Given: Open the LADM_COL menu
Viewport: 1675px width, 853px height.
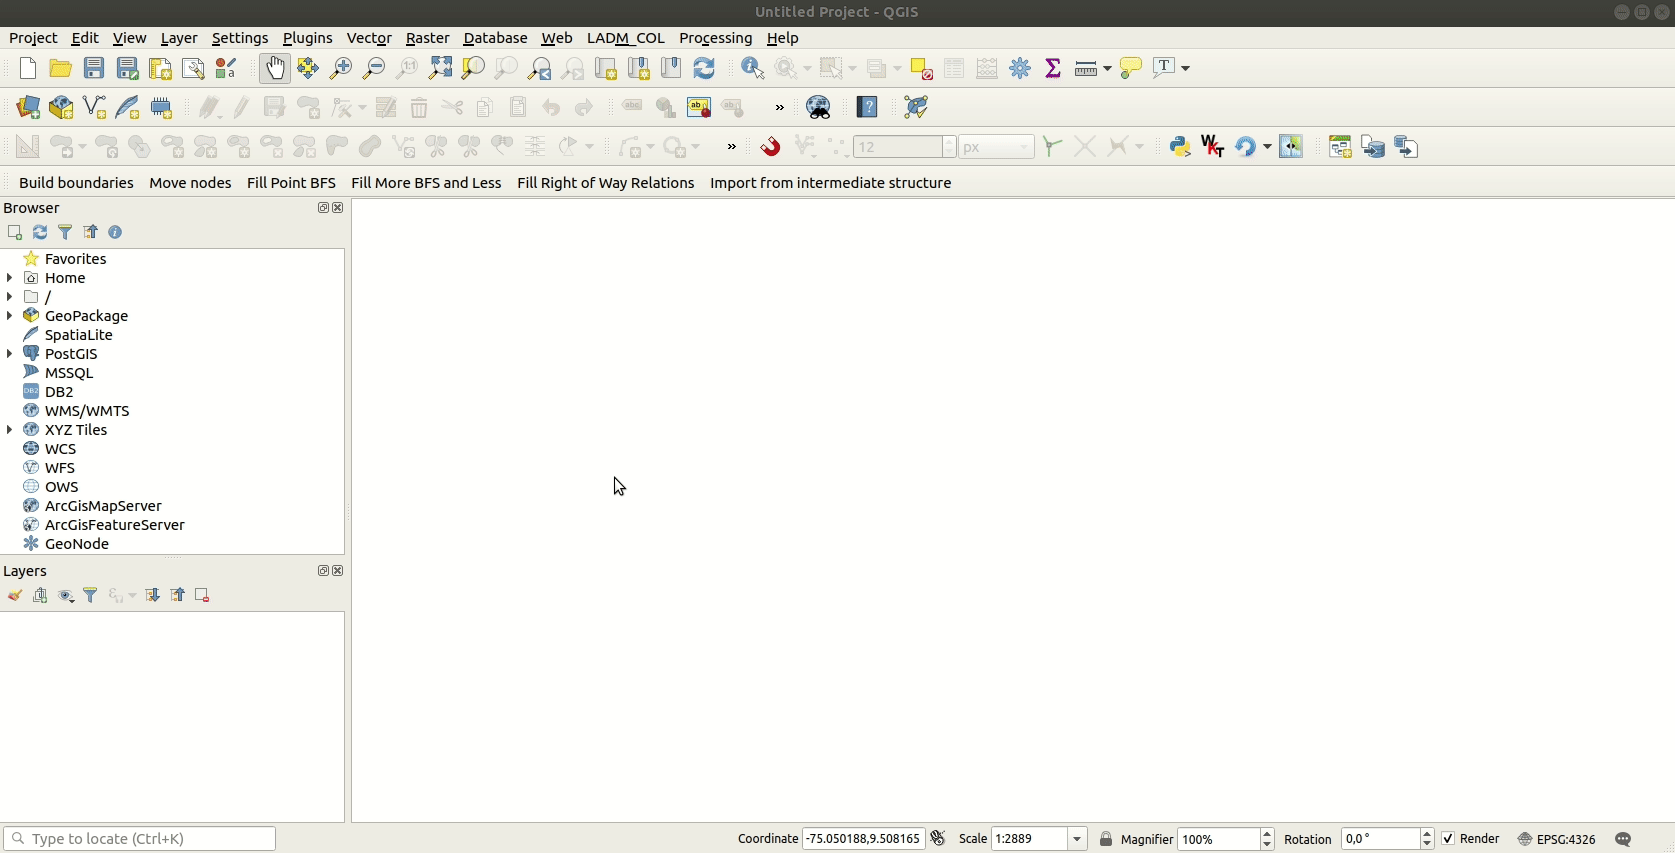Looking at the screenshot, I should click(626, 38).
